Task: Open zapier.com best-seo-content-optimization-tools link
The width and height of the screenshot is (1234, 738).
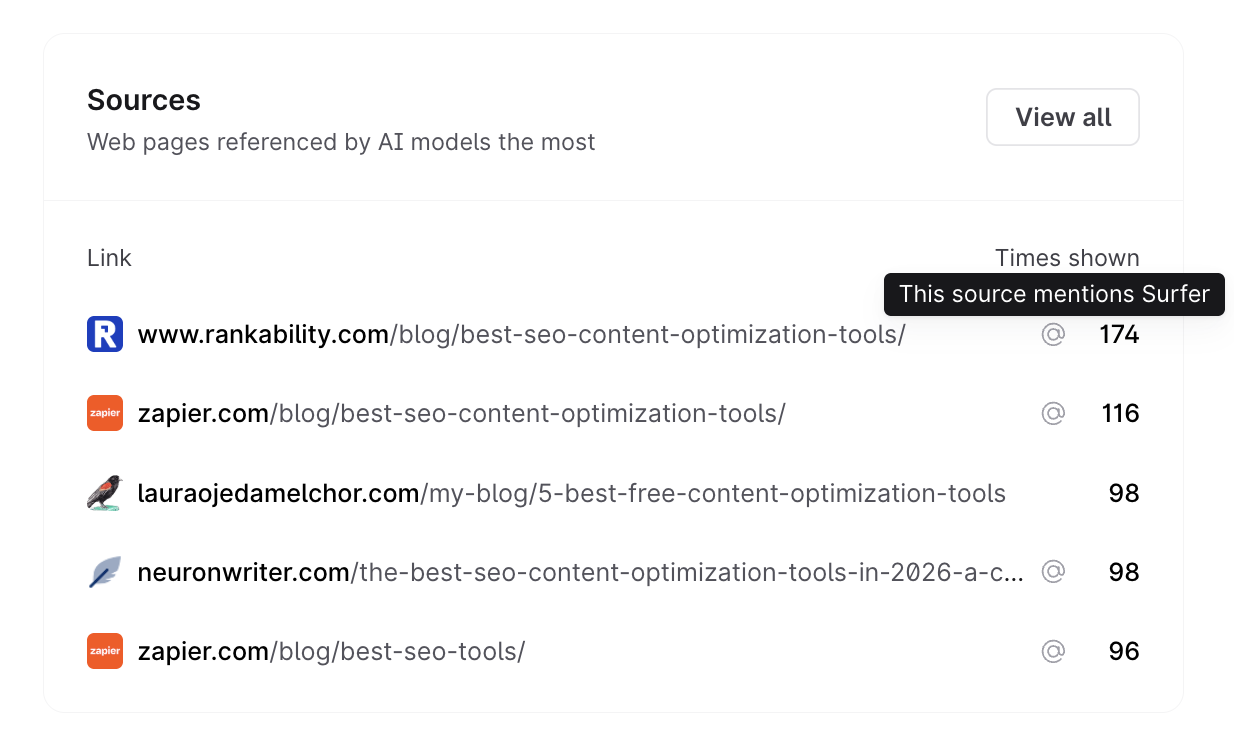Action: coord(461,413)
